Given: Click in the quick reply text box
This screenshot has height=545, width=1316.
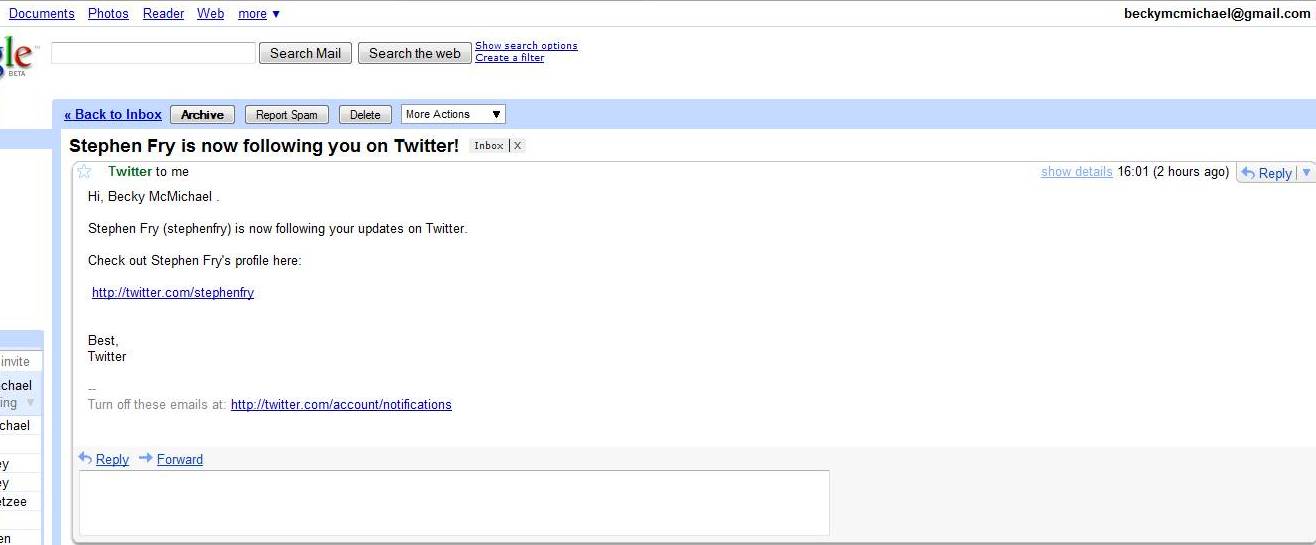Looking at the screenshot, I should point(454,502).
